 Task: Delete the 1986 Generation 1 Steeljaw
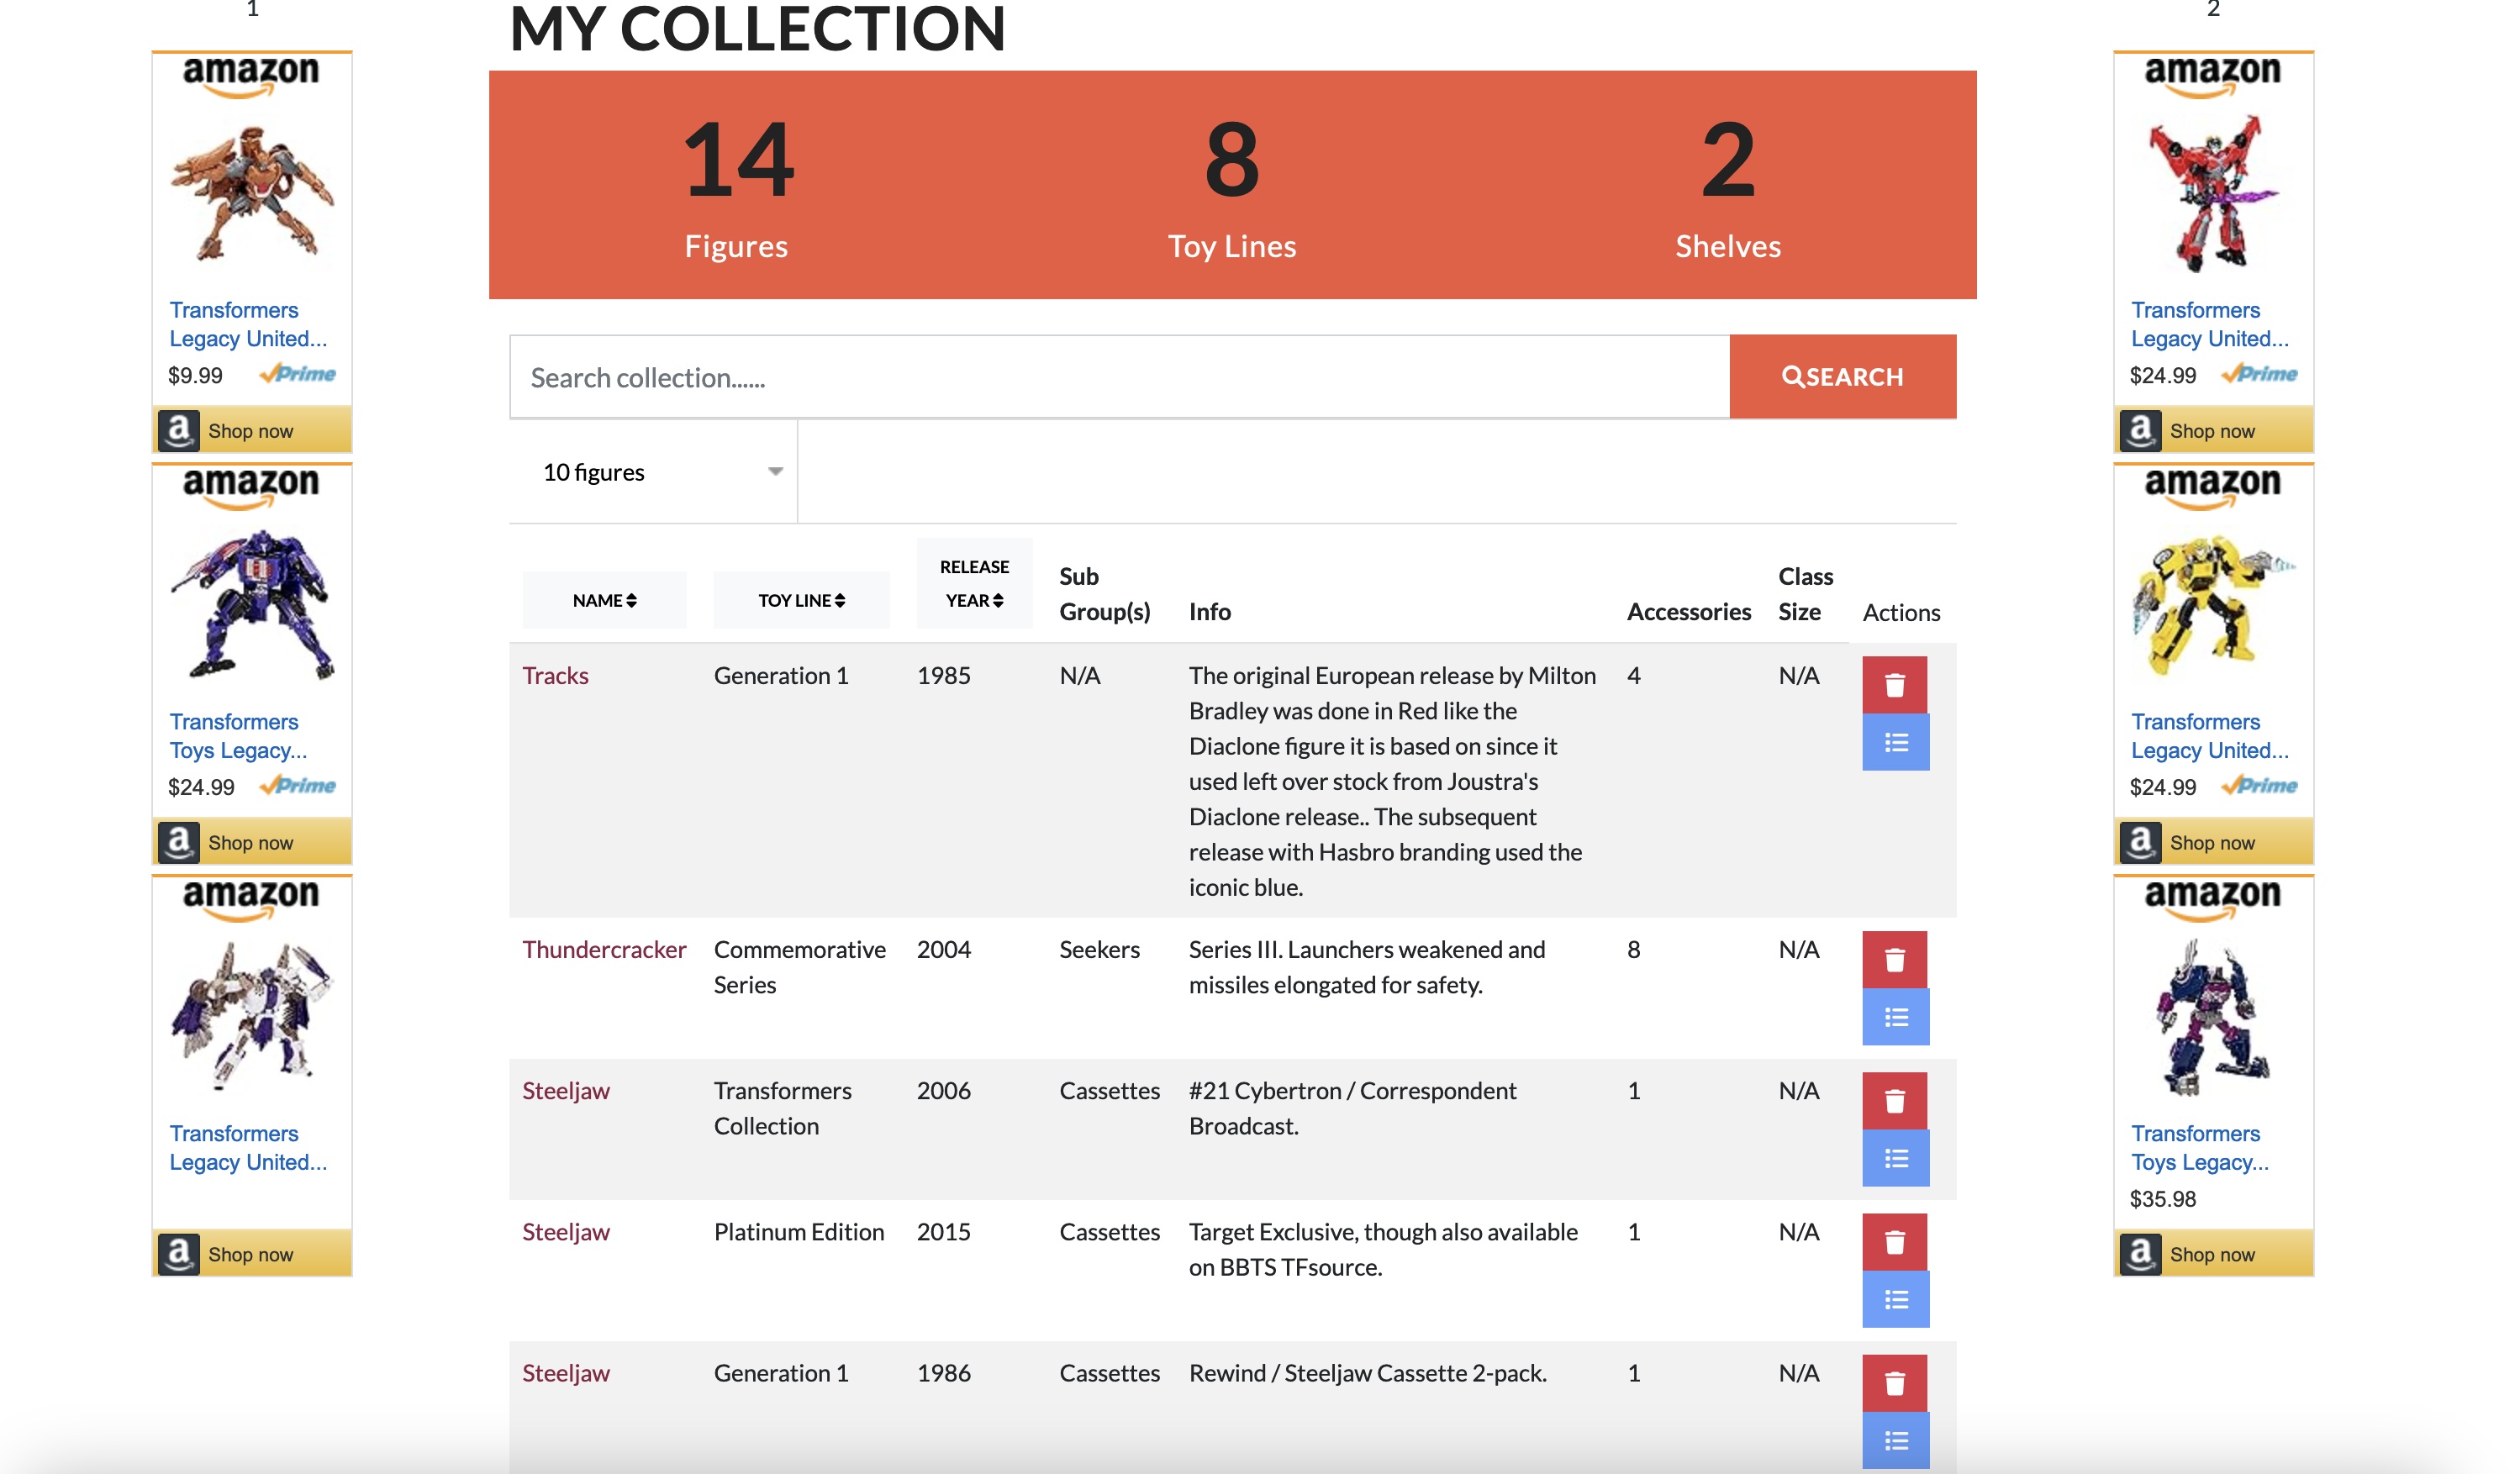pyautogui.click(x=1894, y=1383)
